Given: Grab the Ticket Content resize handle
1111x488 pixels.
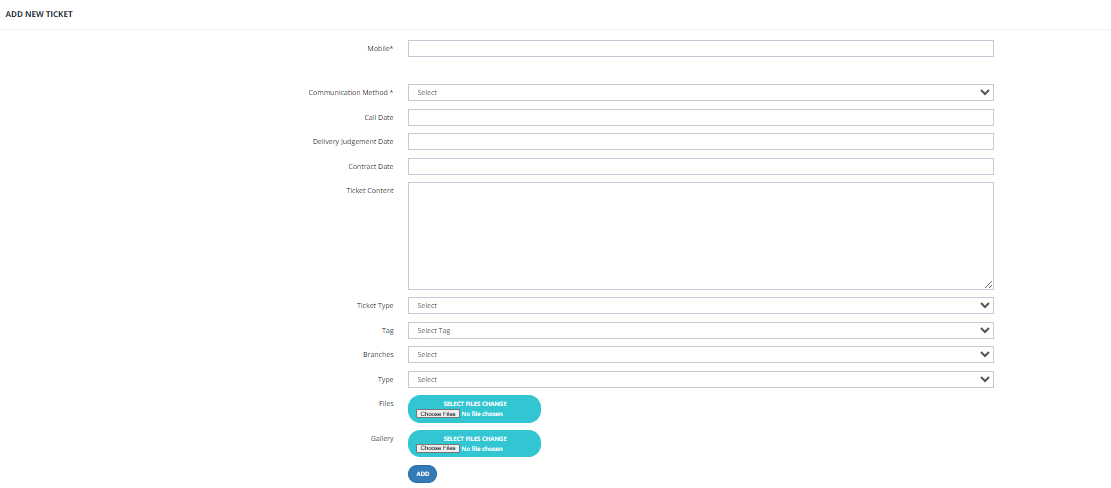Looking at the screenshot, I should pyautogui.click(x=988, y=285).
